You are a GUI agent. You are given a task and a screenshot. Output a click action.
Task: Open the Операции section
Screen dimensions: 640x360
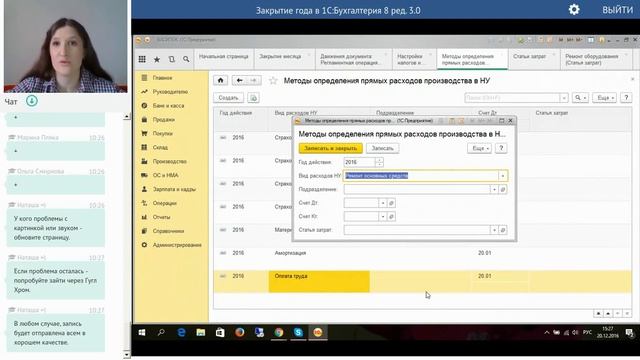point(164,203)
